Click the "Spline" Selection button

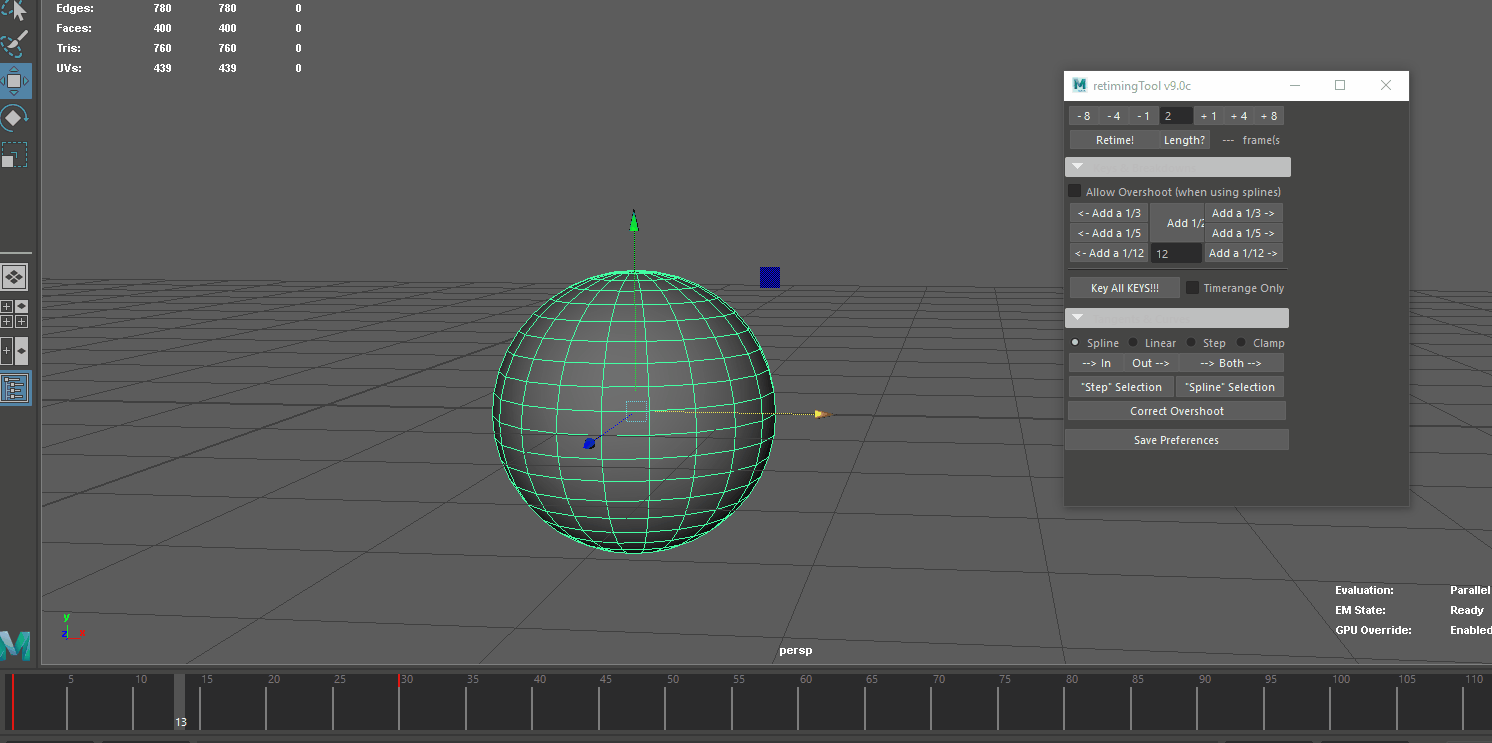pos(1230,387)
